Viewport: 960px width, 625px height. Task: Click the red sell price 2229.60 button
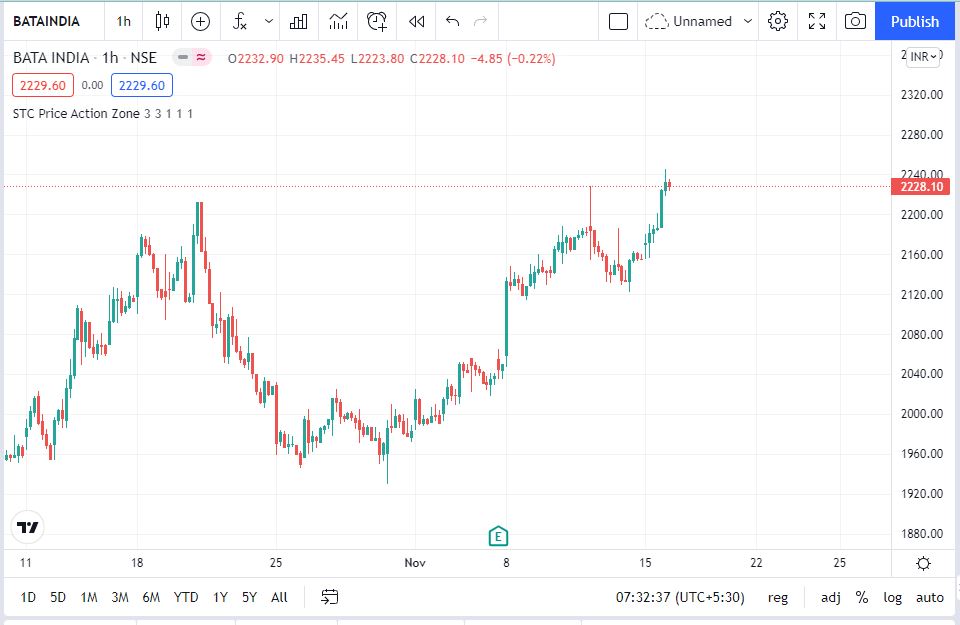click(41, 85)
